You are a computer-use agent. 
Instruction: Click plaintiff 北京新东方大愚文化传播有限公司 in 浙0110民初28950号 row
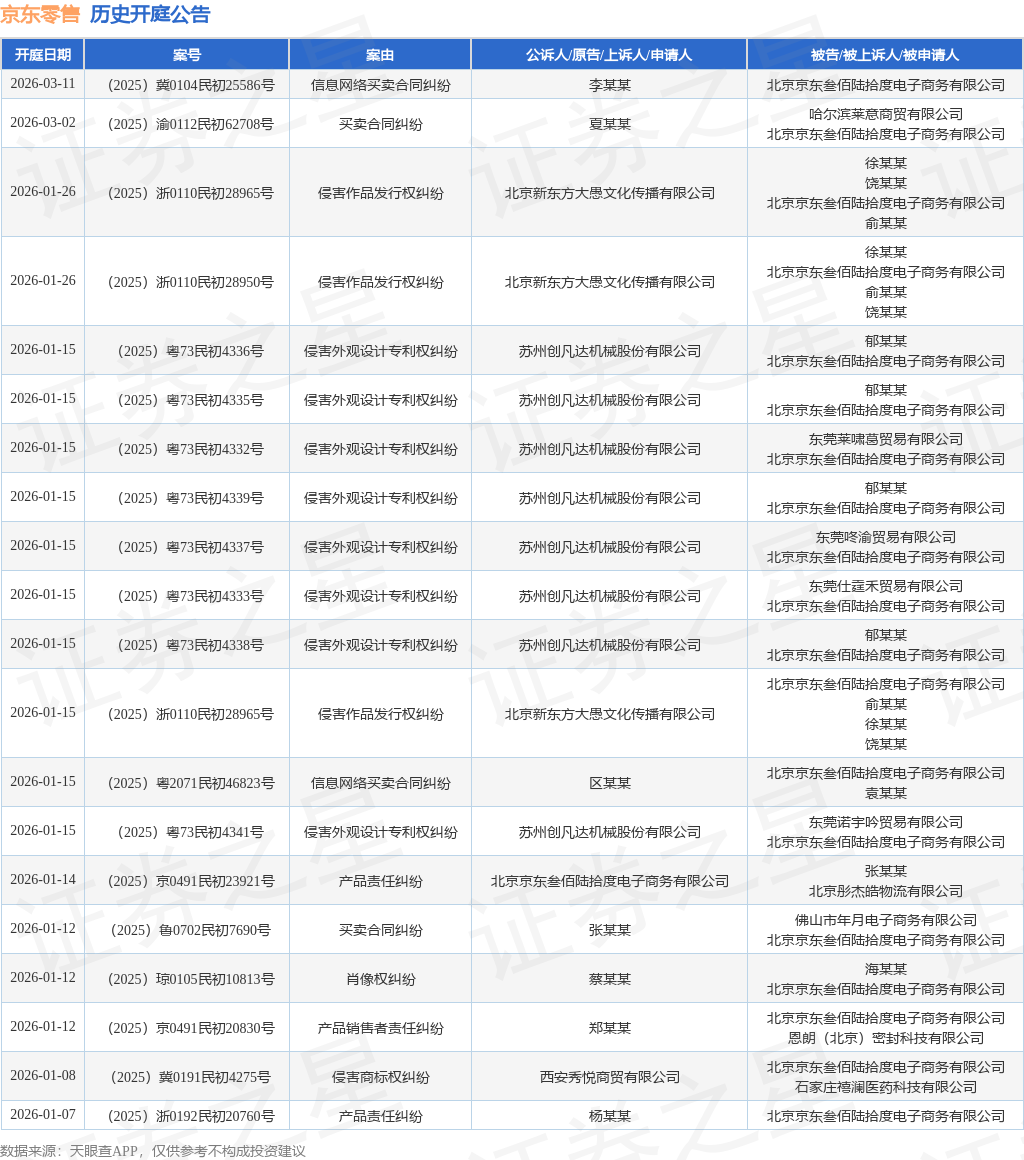(610, 282)
